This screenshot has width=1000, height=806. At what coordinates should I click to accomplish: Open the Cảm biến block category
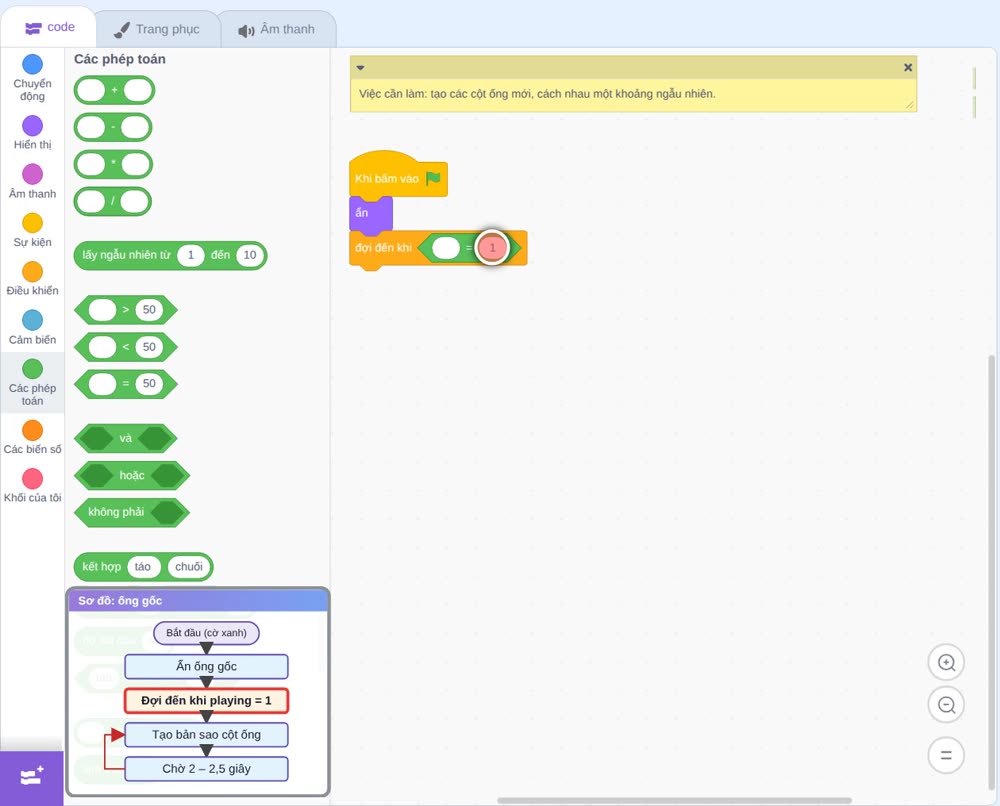33,328
